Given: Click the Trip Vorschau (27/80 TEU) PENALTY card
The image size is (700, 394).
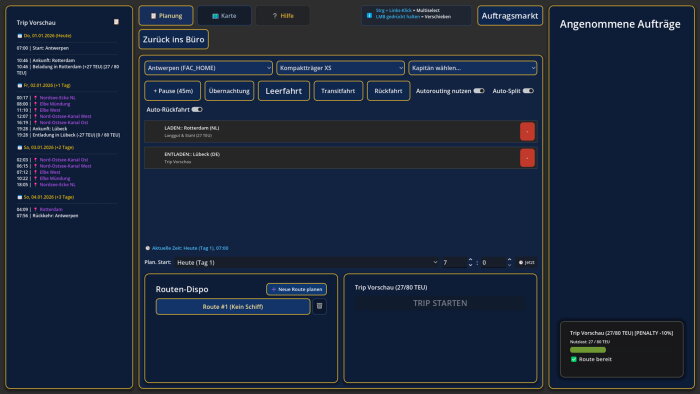Looking at the screenshot, I should tap(621, 349).
